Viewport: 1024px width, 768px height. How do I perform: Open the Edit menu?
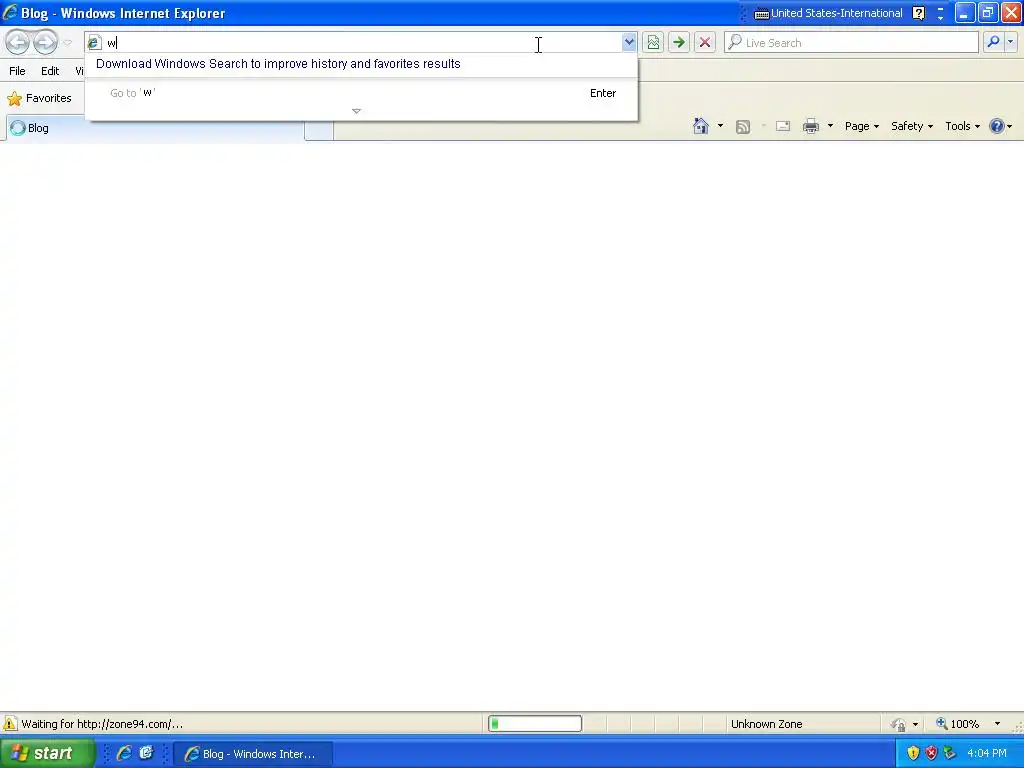click(x=50, y=71)
